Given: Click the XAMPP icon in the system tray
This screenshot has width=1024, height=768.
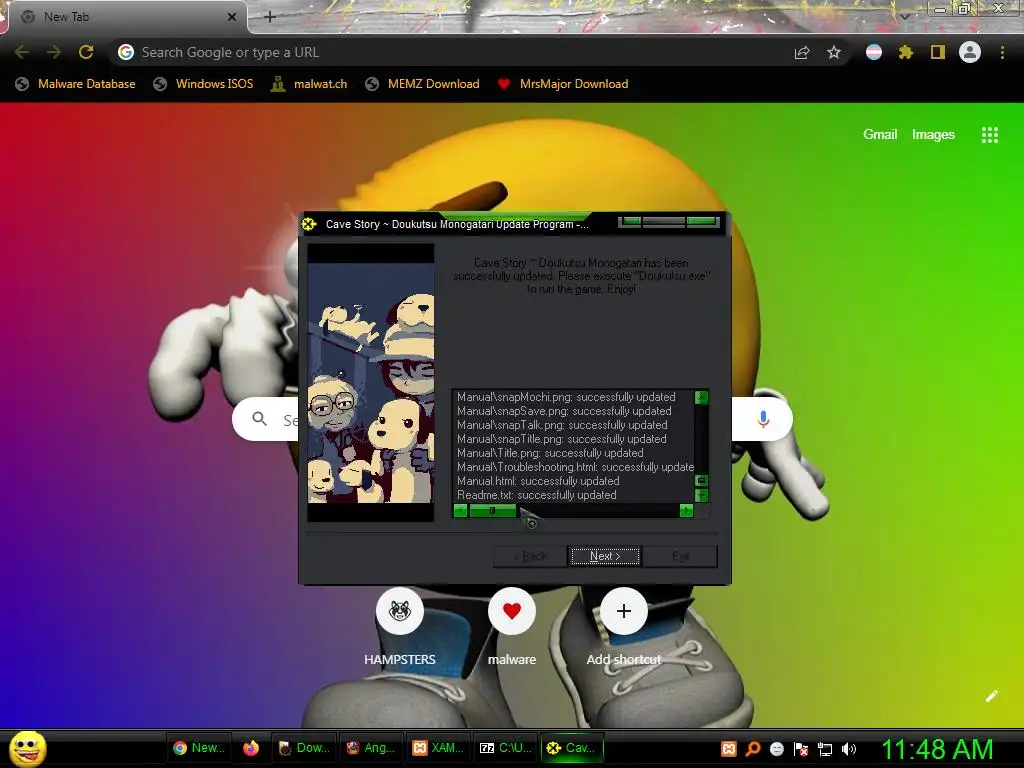Looking at the screenshot, I should (x=729, y=749).
